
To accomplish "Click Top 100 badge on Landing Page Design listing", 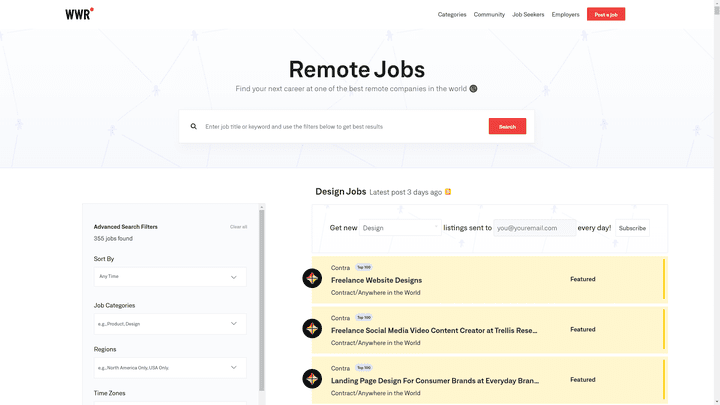I will click(x=364, y=368).
